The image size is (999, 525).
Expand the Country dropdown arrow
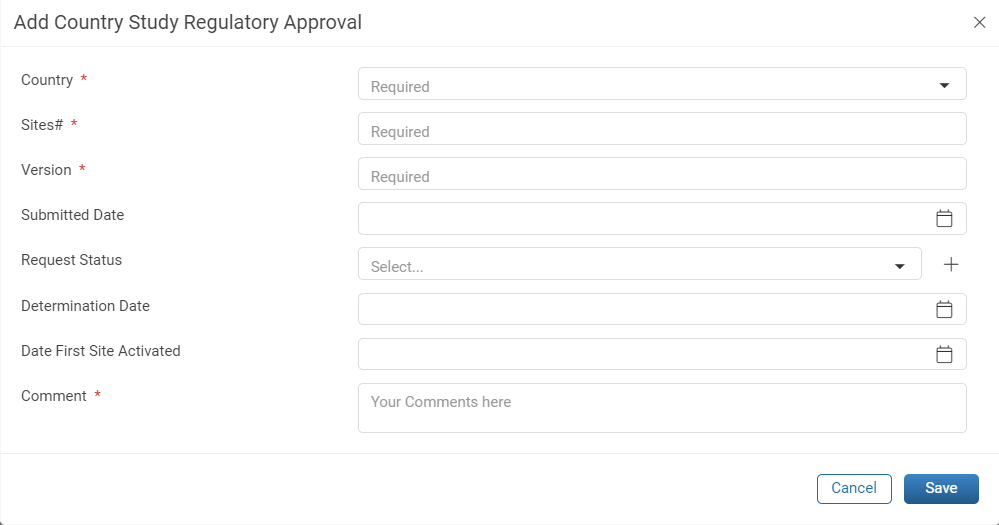[x=944, y=85]
